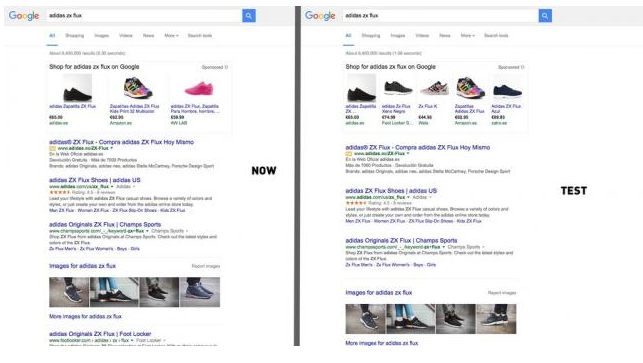The image size is (643, 363).
Task: Open 'adidas Originals ZX Flux | Champs Sports', TEST page
Action: (401, 240)
